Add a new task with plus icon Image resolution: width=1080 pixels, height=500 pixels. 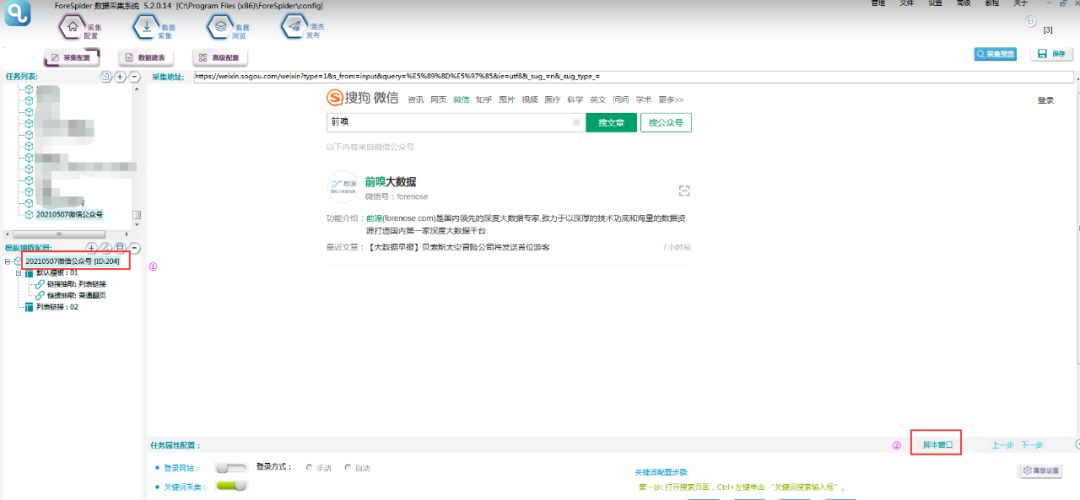120,76
